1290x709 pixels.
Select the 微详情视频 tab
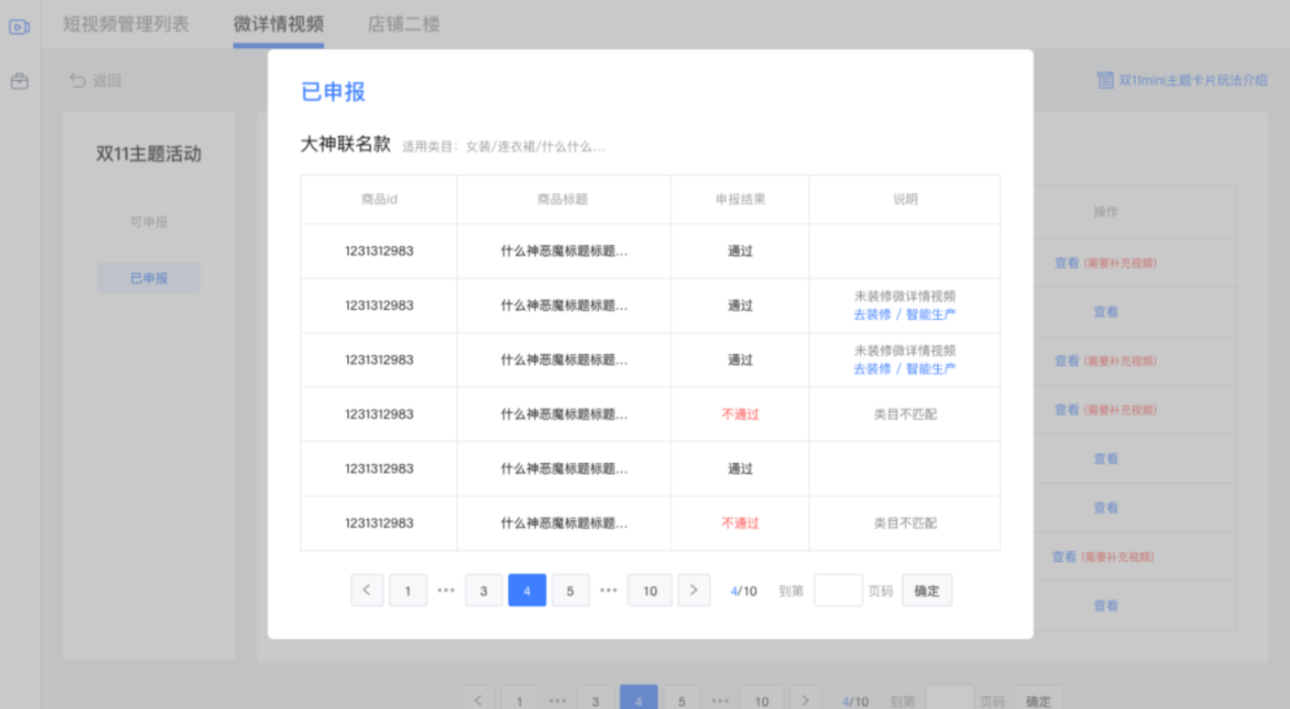[278, 24]
